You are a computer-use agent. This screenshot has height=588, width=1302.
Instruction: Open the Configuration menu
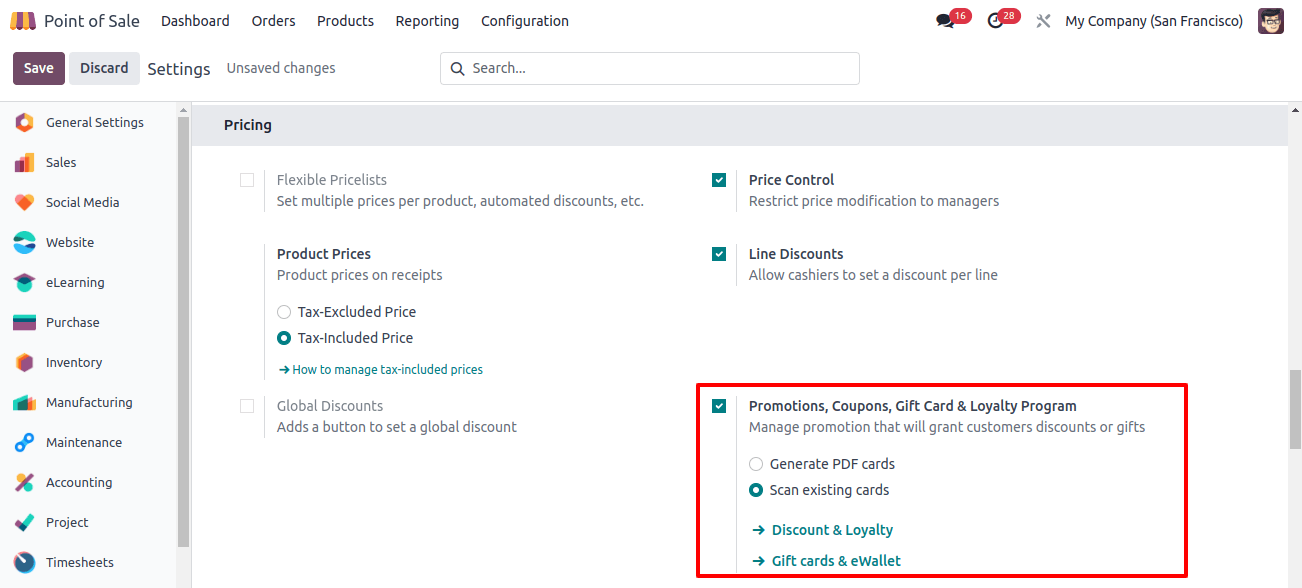point(525,21)
